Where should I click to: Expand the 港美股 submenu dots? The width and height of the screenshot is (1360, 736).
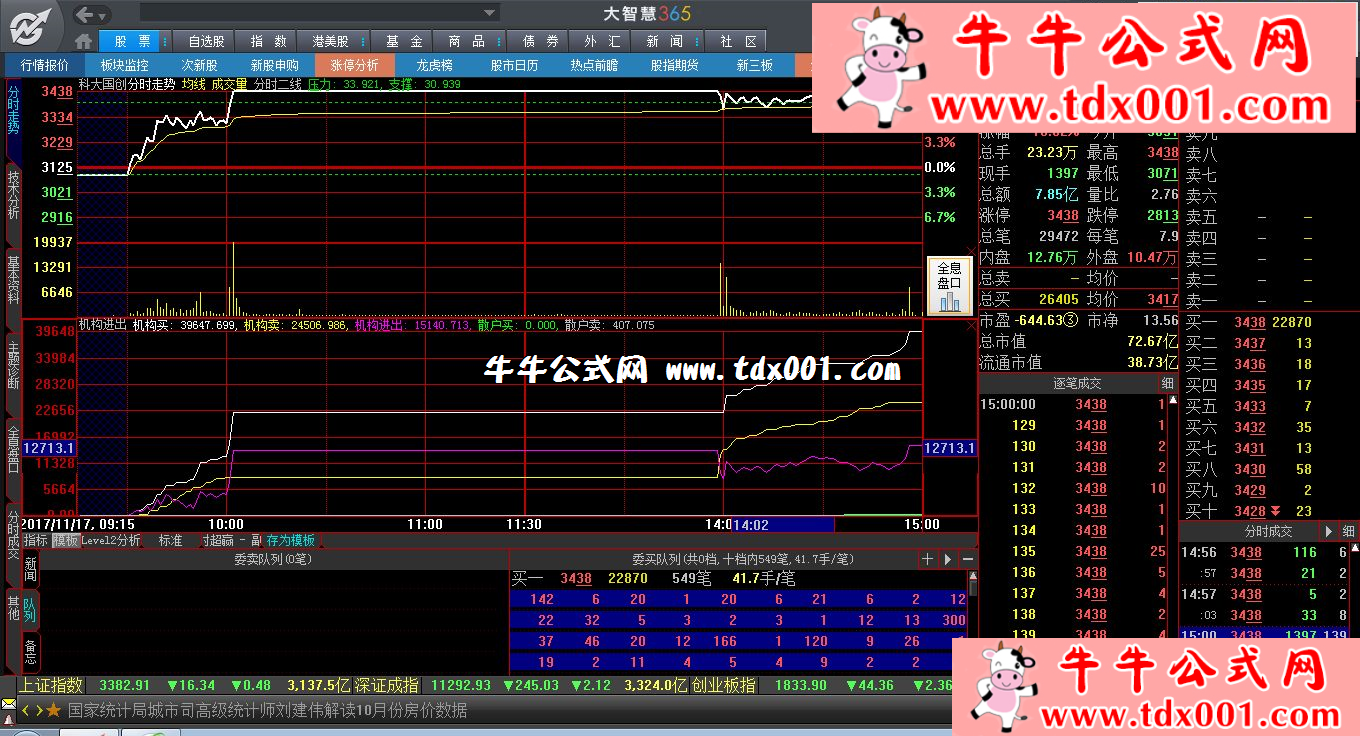363,41
